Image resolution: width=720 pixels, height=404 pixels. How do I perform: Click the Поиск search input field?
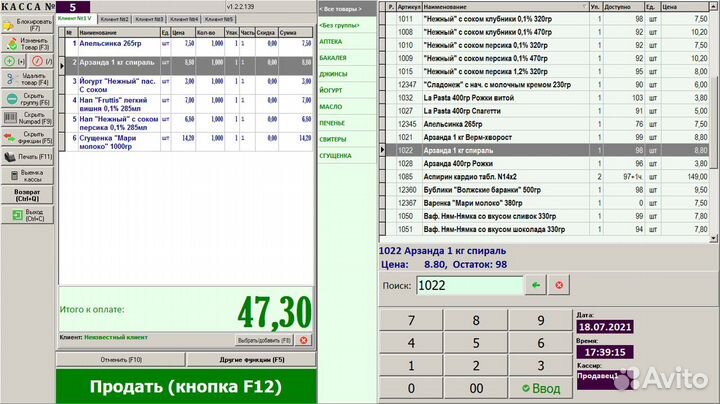469,286
